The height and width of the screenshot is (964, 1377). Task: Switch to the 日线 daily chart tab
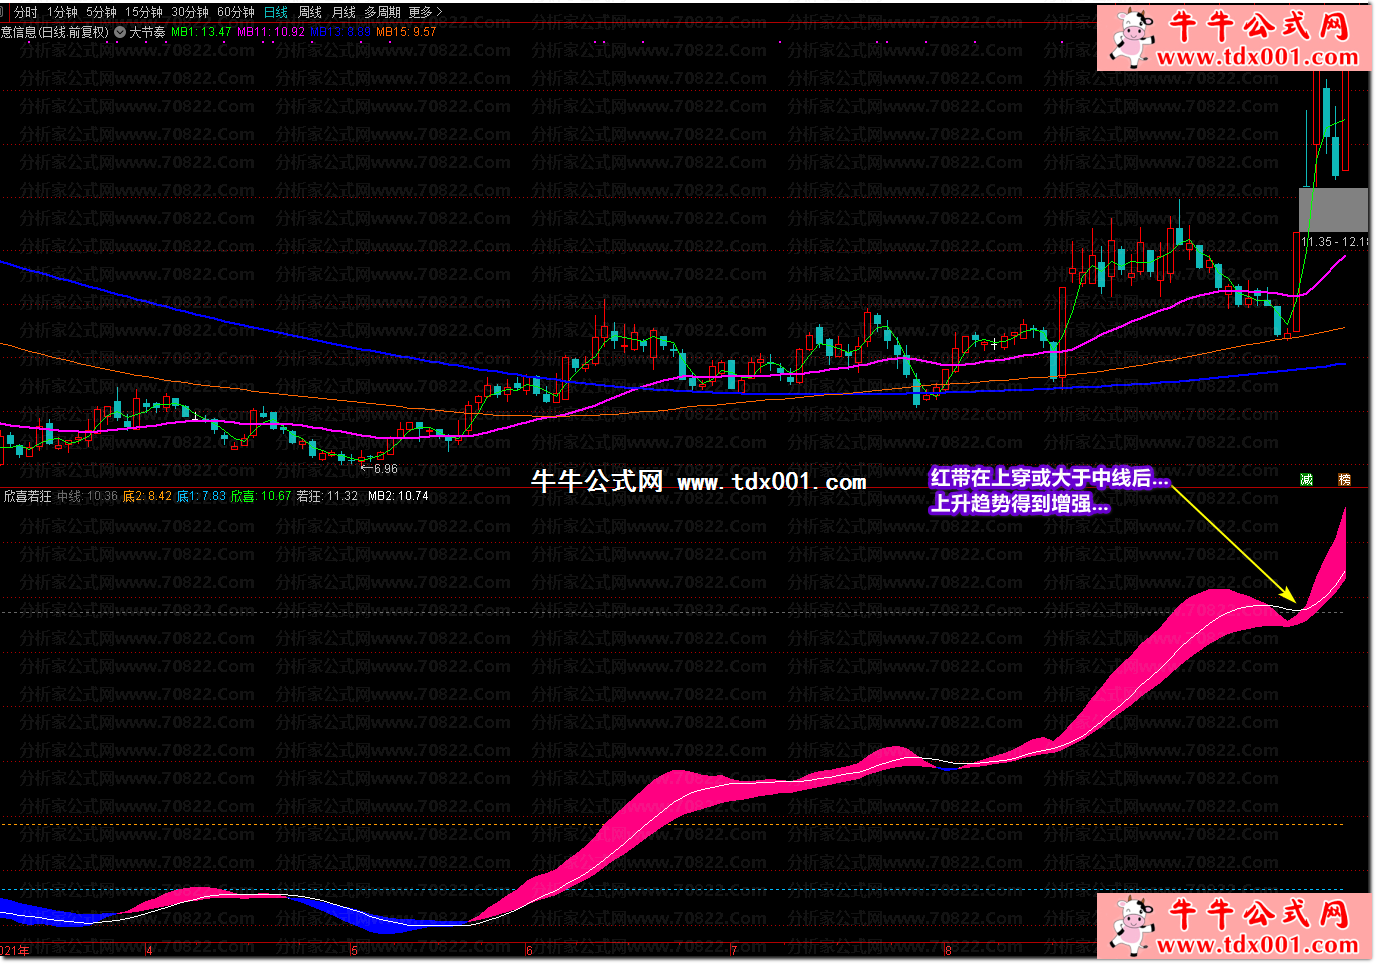tap(275, 12)
